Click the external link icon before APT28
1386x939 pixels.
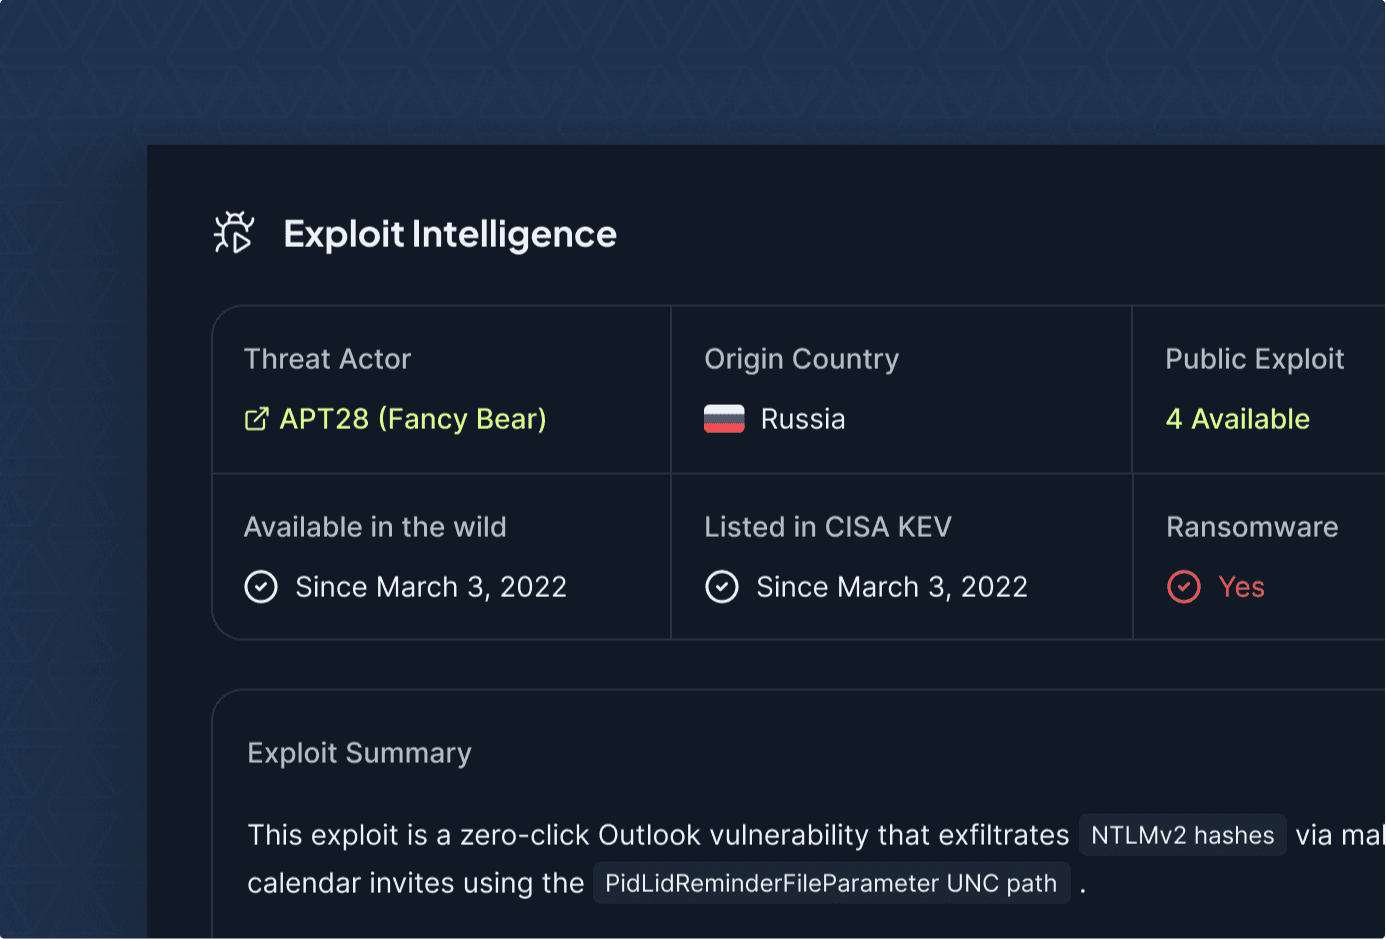coord(257,419)
